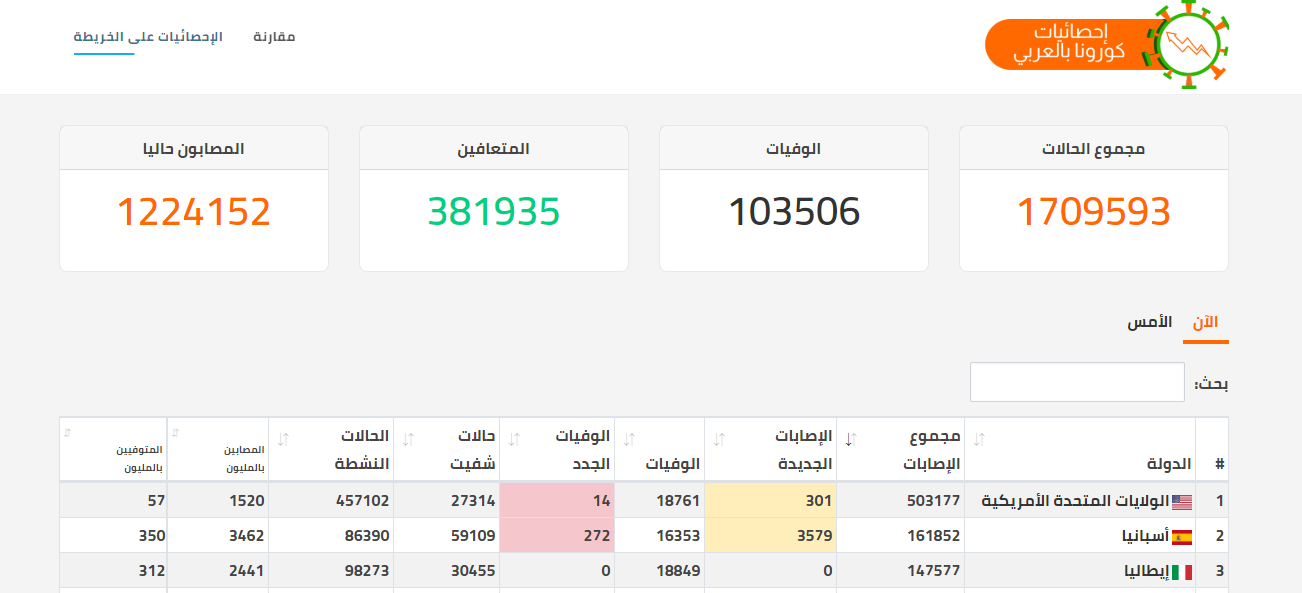Click the sort icon for حالات شفيت column
Viewport: 1302px width, 593px height.
pyautogui.click(x=408, y=438)
